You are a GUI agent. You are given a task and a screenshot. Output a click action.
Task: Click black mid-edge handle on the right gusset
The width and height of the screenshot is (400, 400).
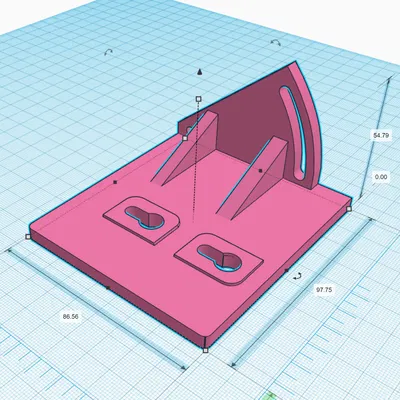(261, 171)
